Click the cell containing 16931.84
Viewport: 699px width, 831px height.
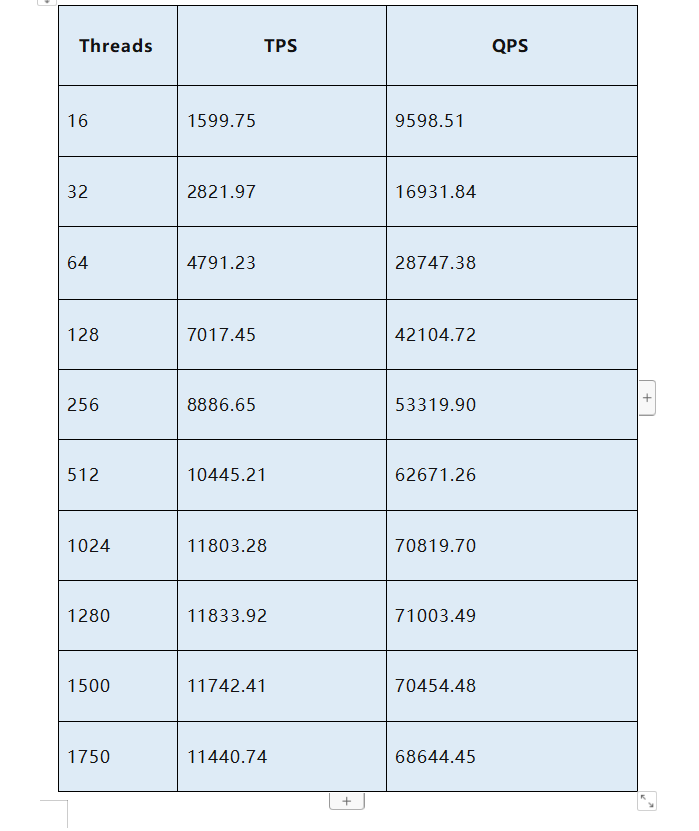click(x=510, y=192)
